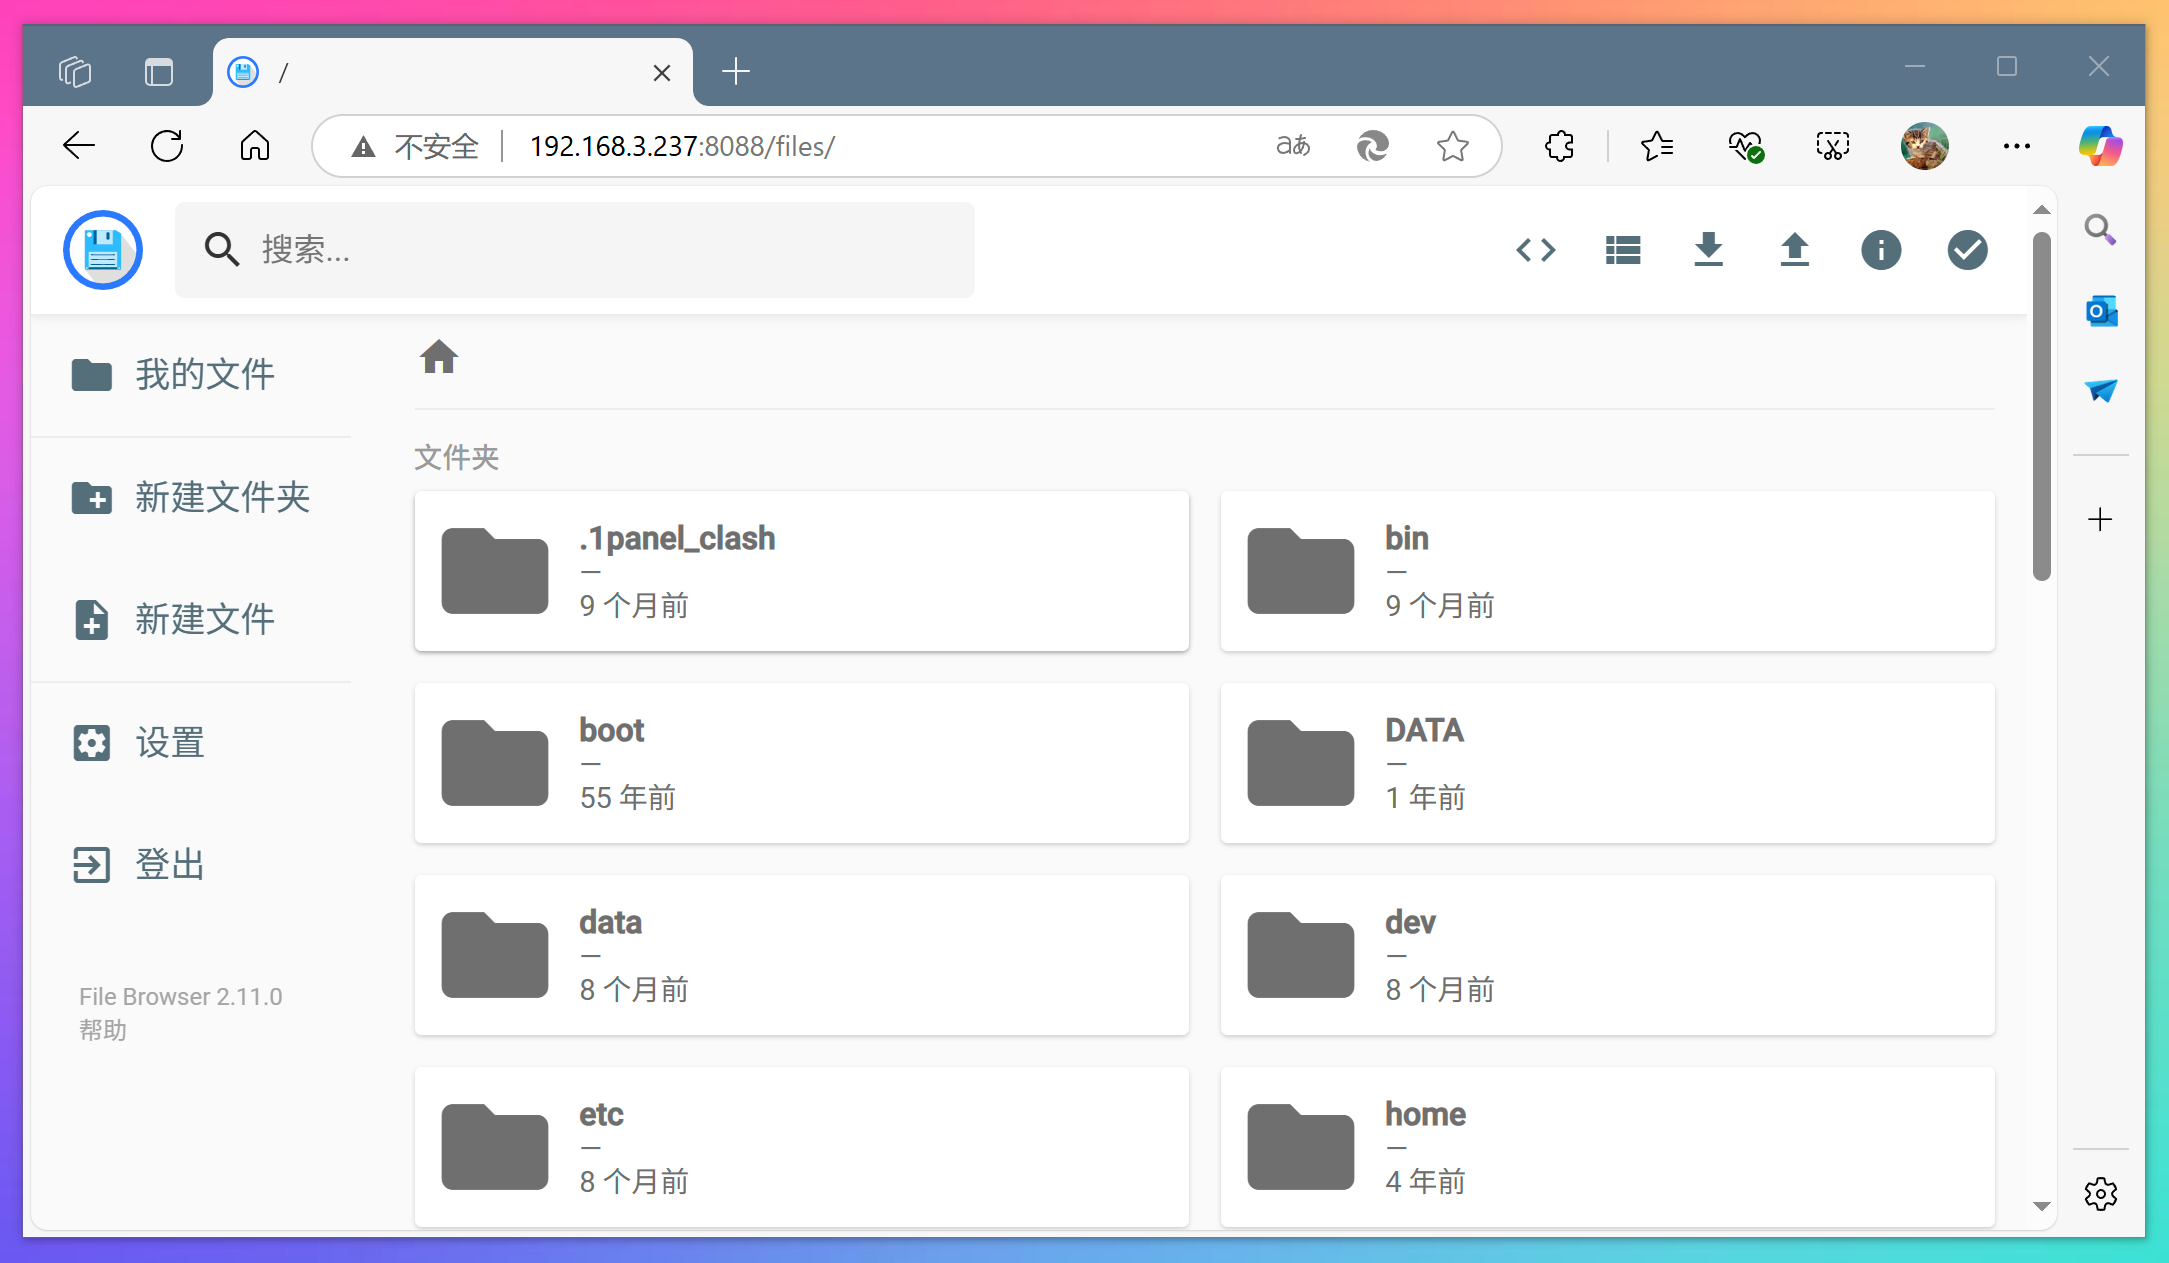Click the download icon in header
2169x1263 pixels.
(x=1709, y=250)
